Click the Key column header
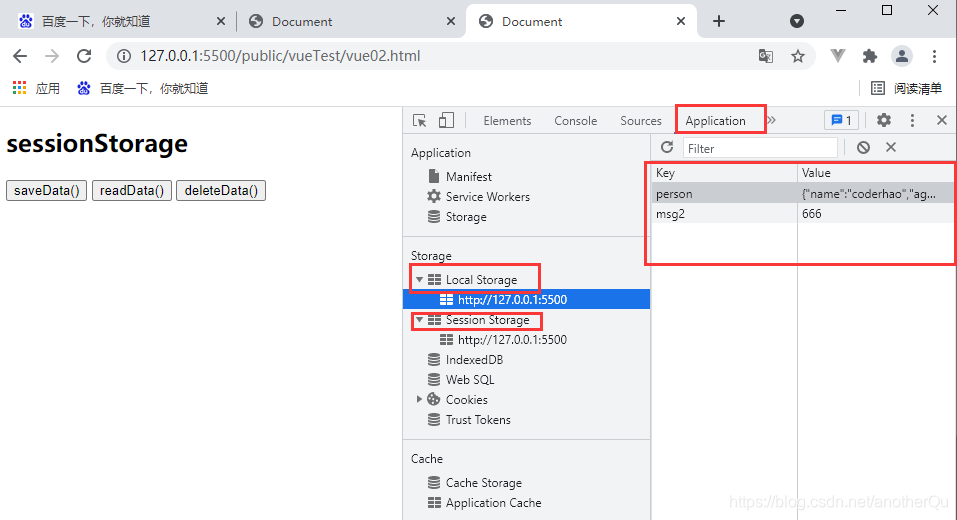Screen dimensions: 957x520 724,173
